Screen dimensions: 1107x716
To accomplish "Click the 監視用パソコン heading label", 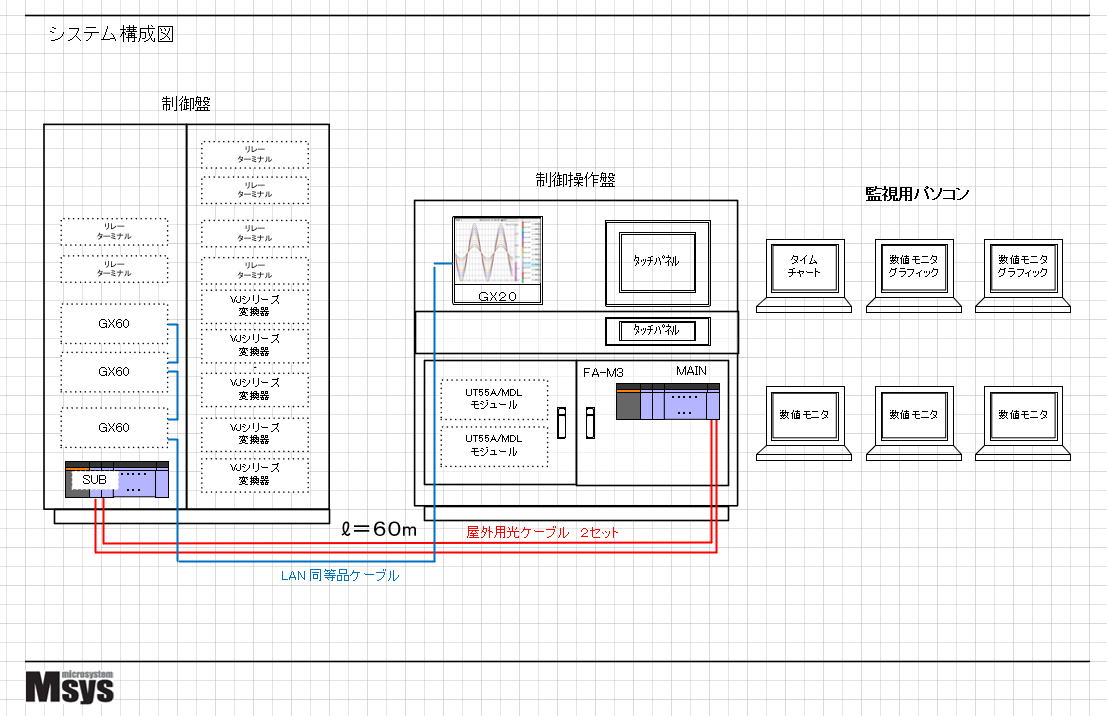I will (917, 193).
